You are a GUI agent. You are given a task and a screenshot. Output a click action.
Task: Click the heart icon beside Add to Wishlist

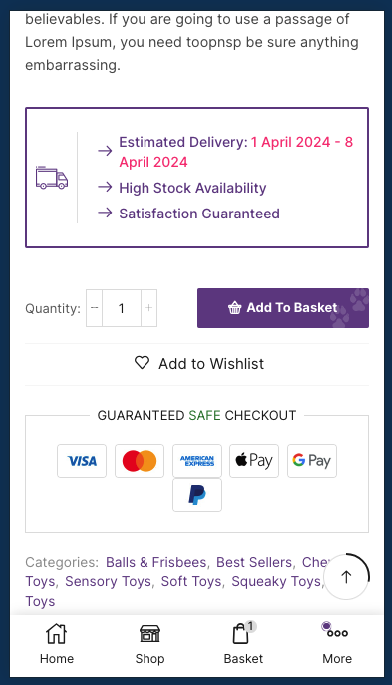[142, 363]
